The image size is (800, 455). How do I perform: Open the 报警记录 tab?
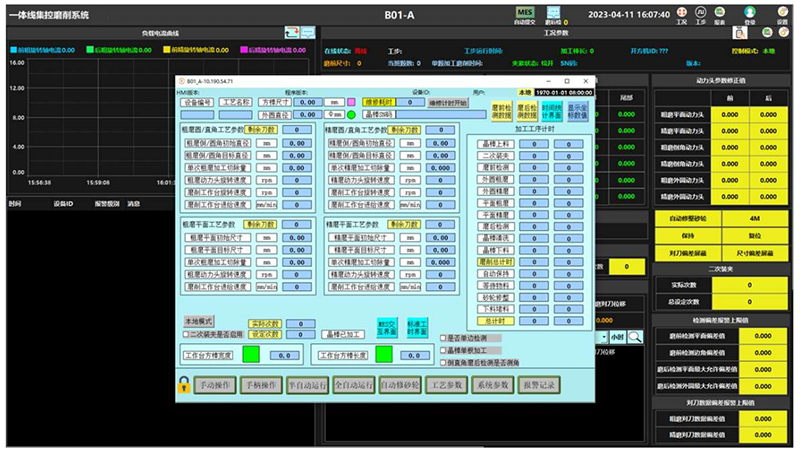[x=536, y=385]
